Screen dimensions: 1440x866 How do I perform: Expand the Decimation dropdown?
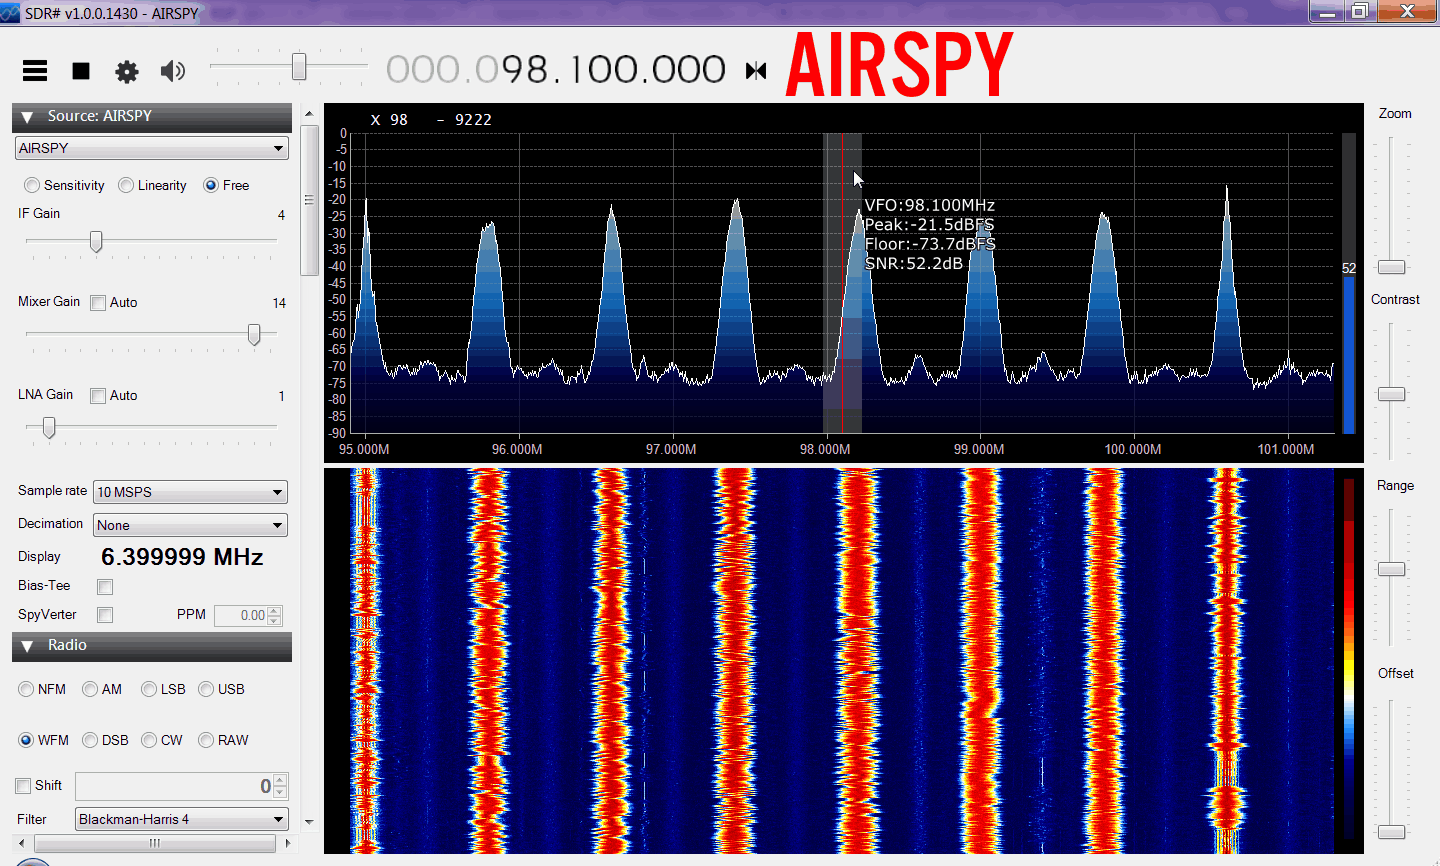(x=190, y=525)
